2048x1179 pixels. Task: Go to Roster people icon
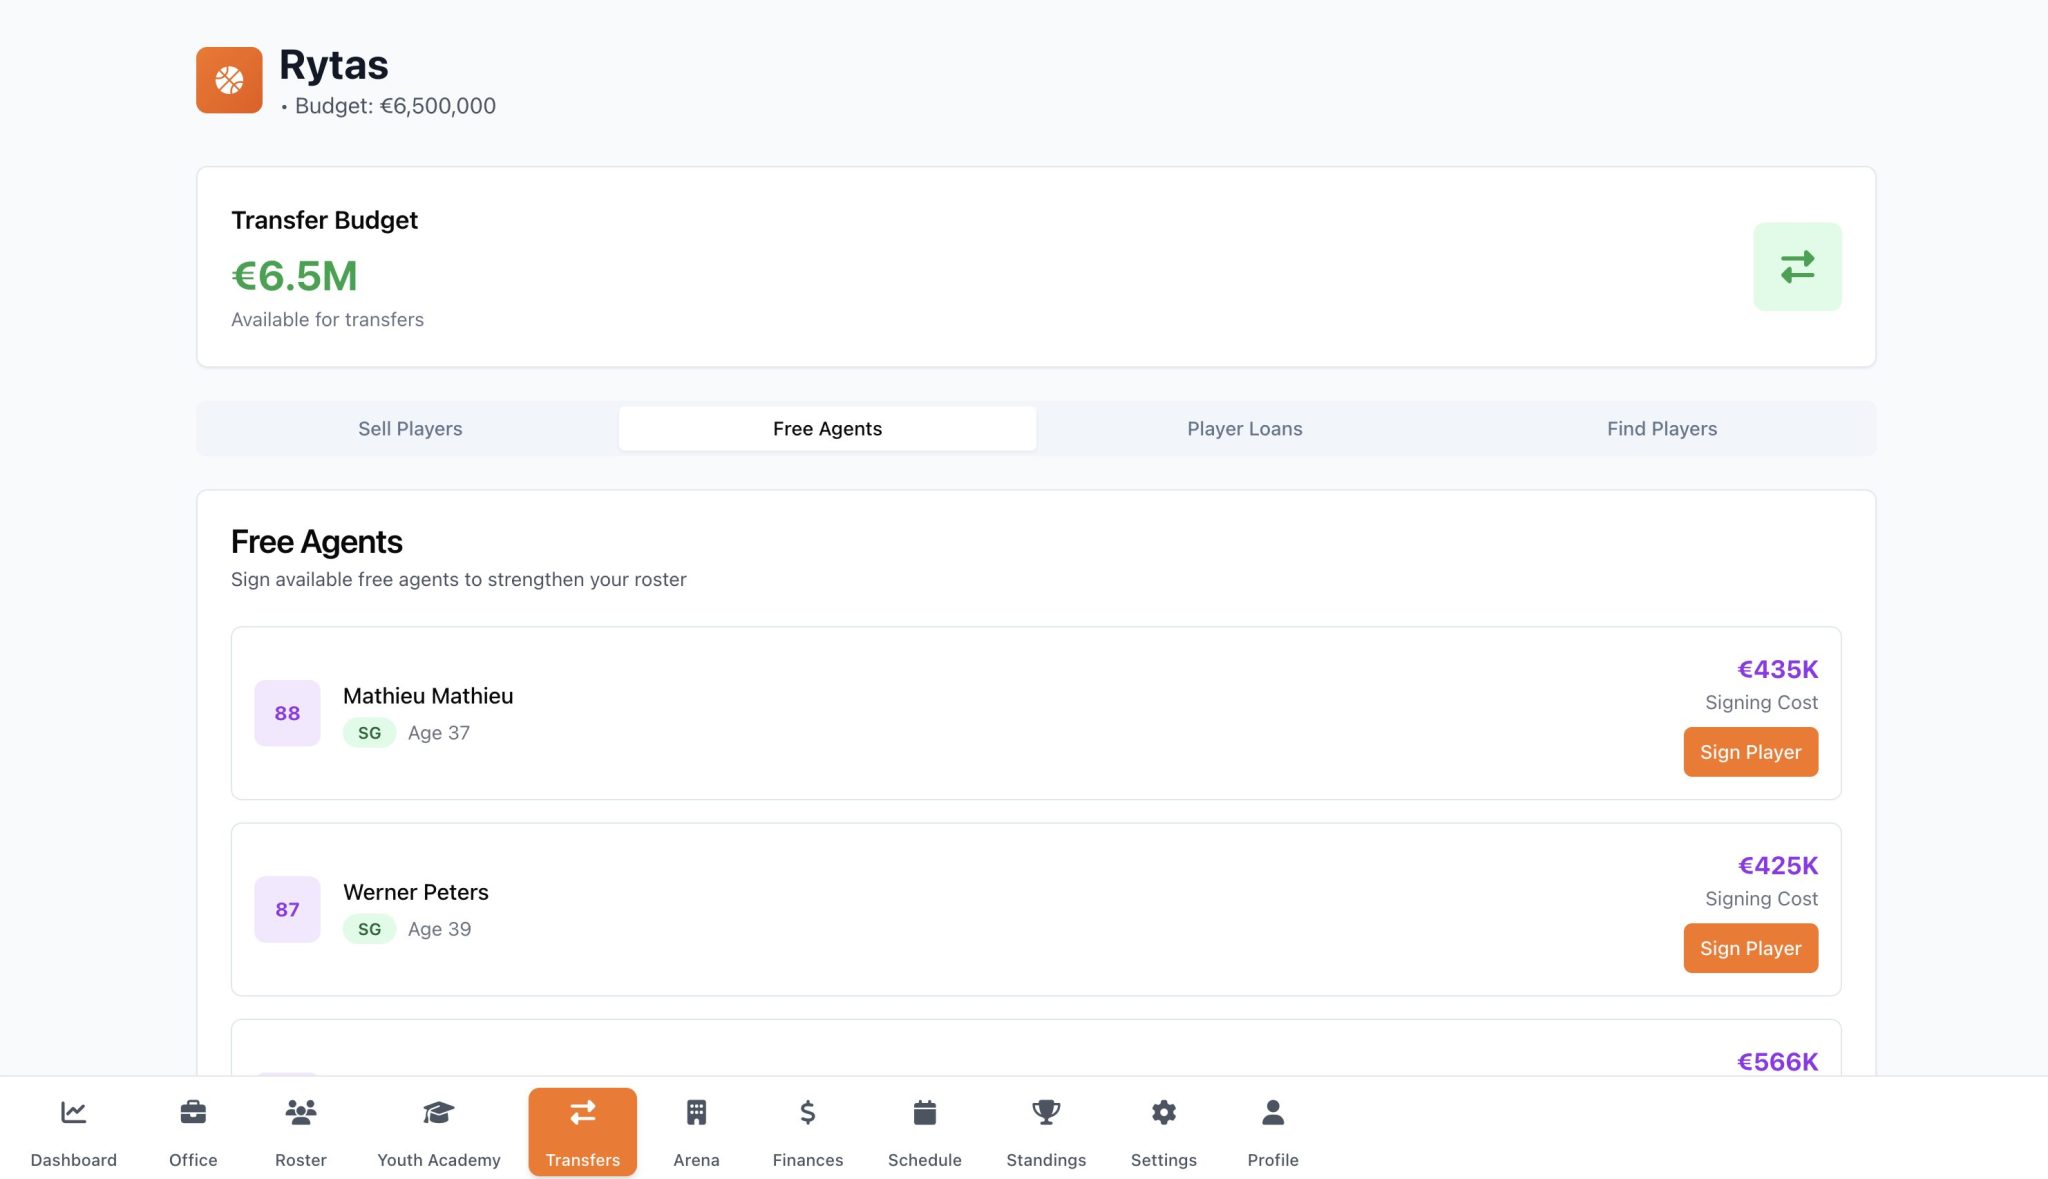pos(300,1112)
